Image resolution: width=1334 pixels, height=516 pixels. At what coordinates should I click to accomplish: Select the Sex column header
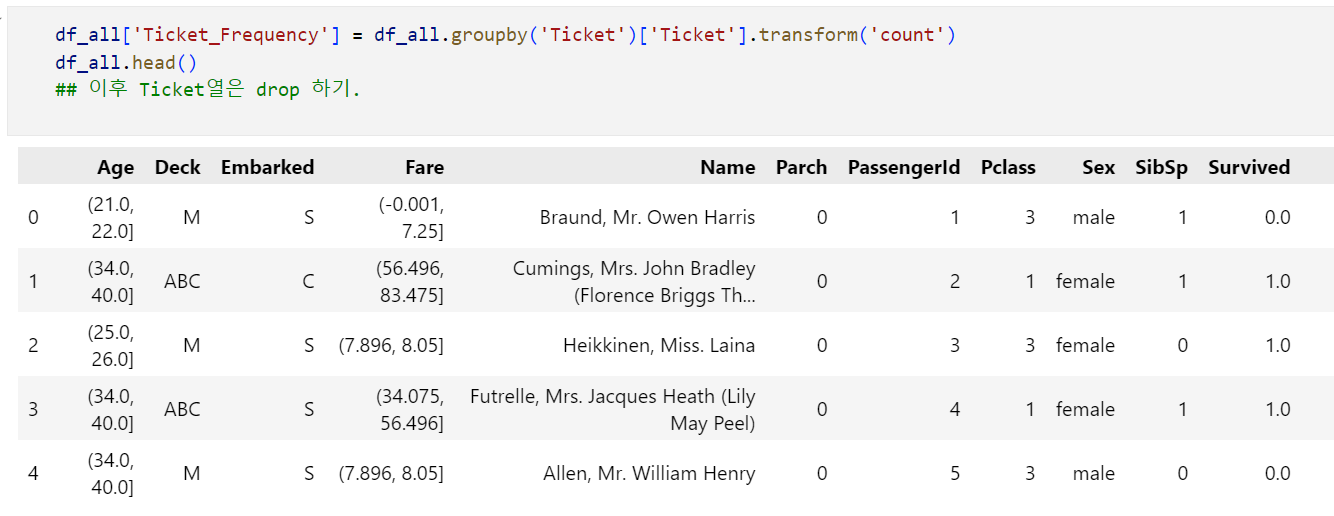pos(1098,167)
